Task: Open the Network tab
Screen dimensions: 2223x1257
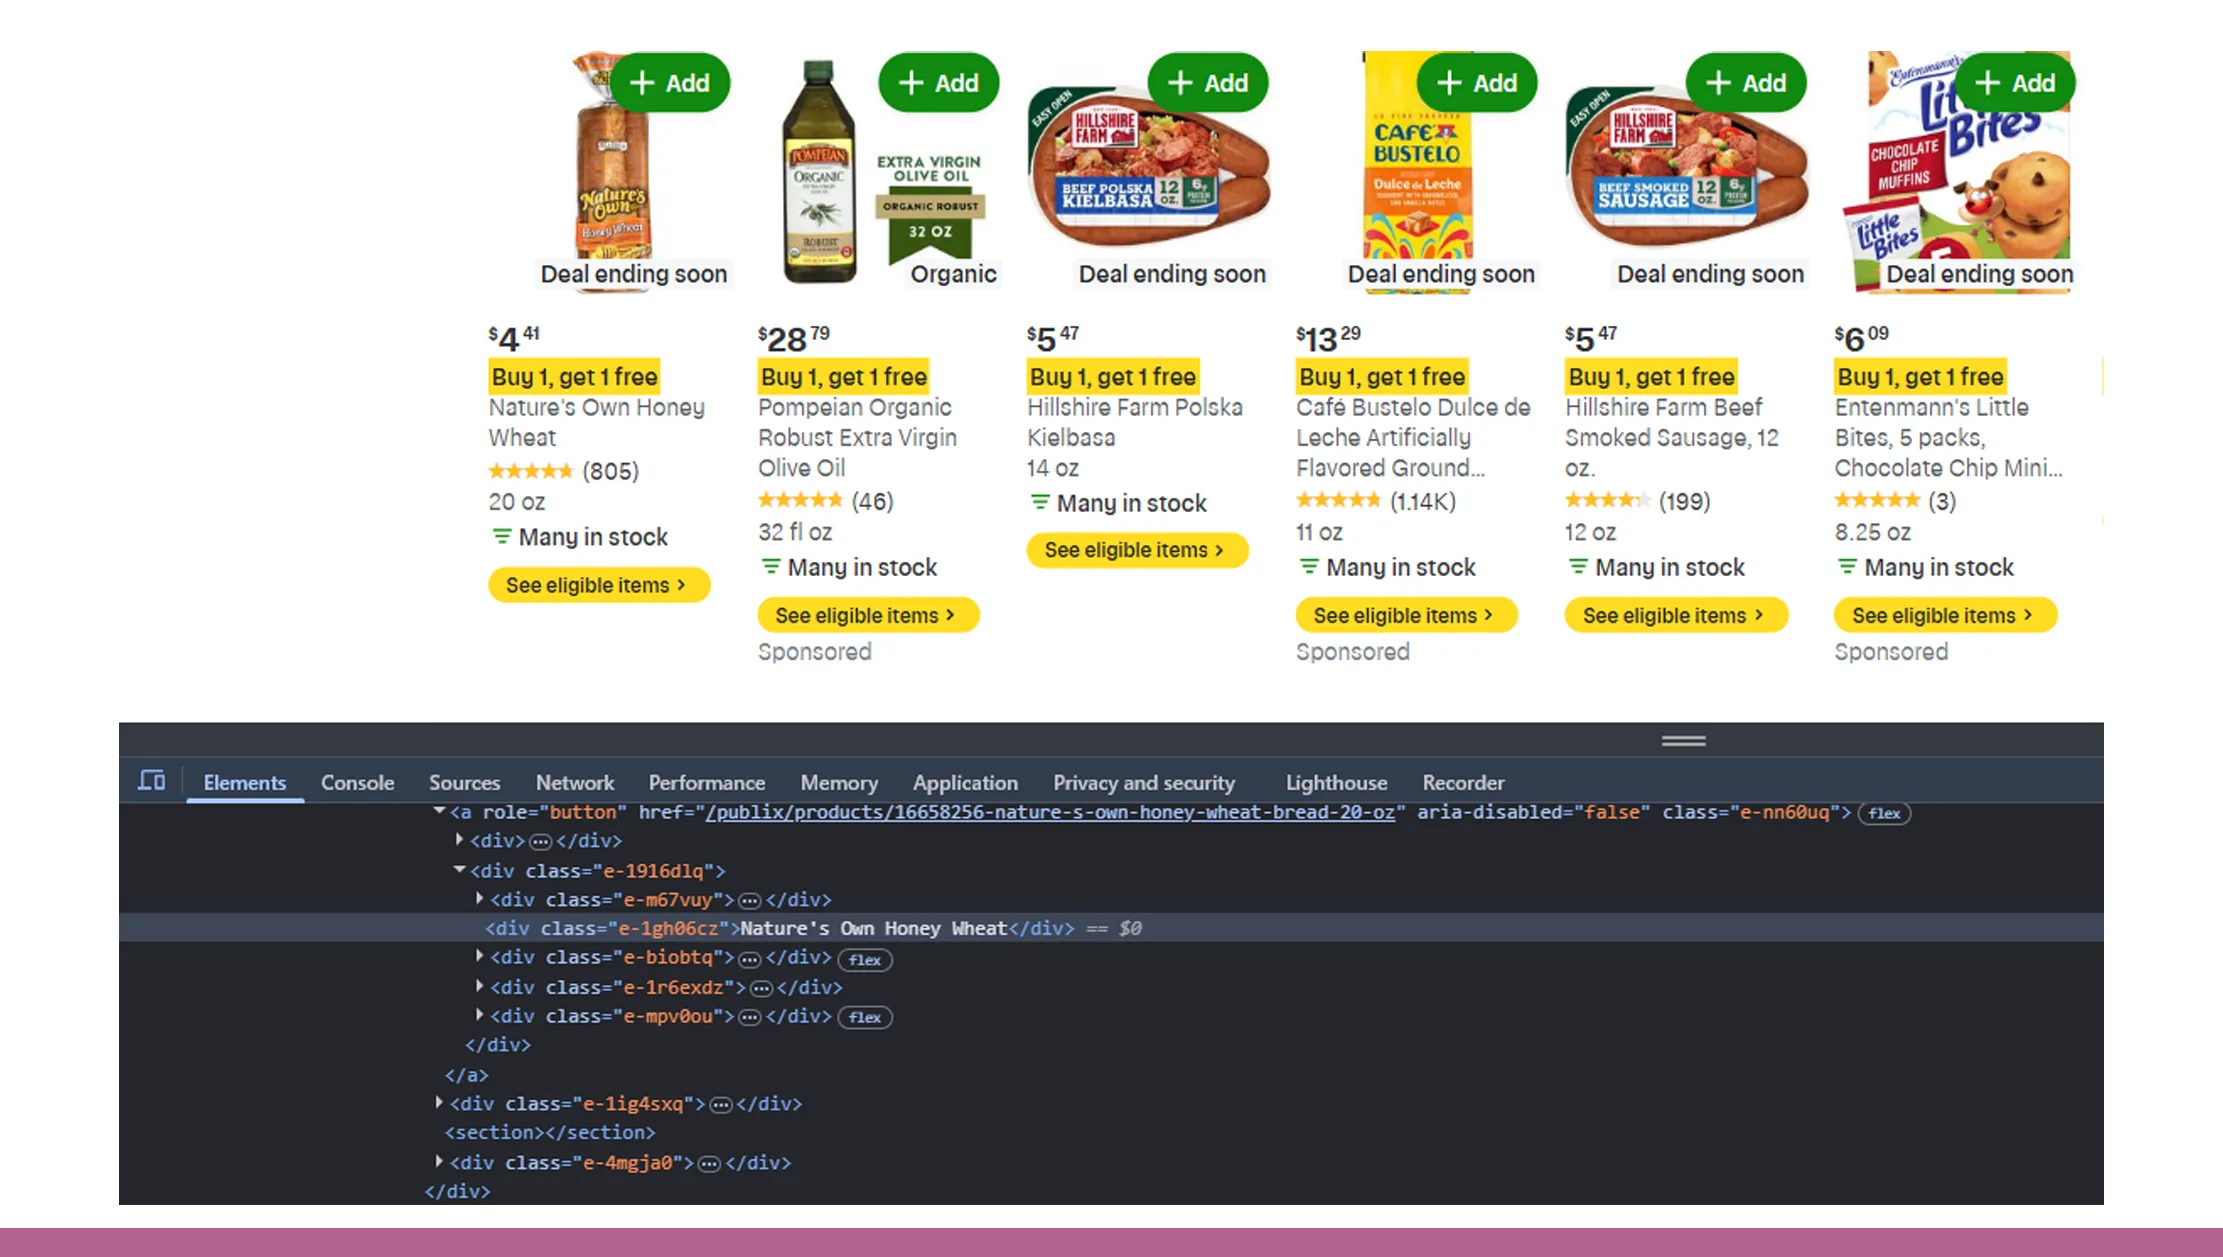Action: [574, 783]
